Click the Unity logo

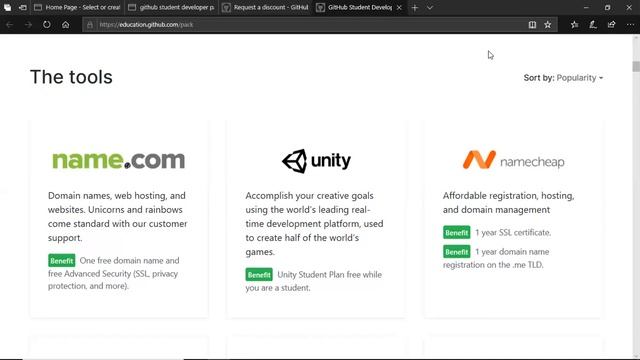(316, 161)
